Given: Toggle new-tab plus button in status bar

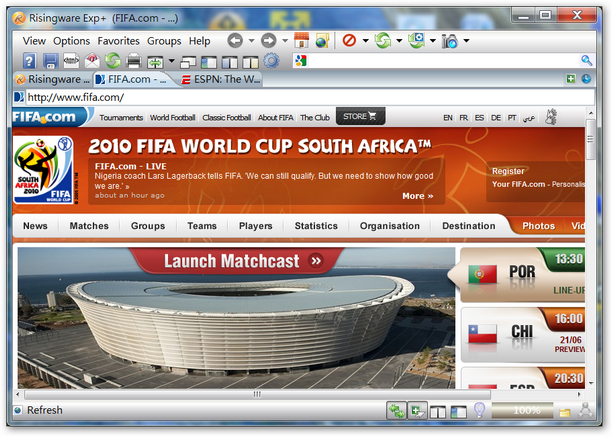Looking at the screenshot, I should [417, 411].
